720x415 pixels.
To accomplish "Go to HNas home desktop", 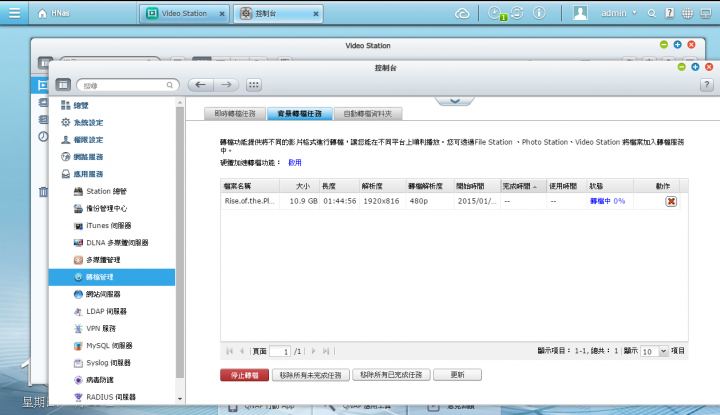I will (x=54, y=13).
